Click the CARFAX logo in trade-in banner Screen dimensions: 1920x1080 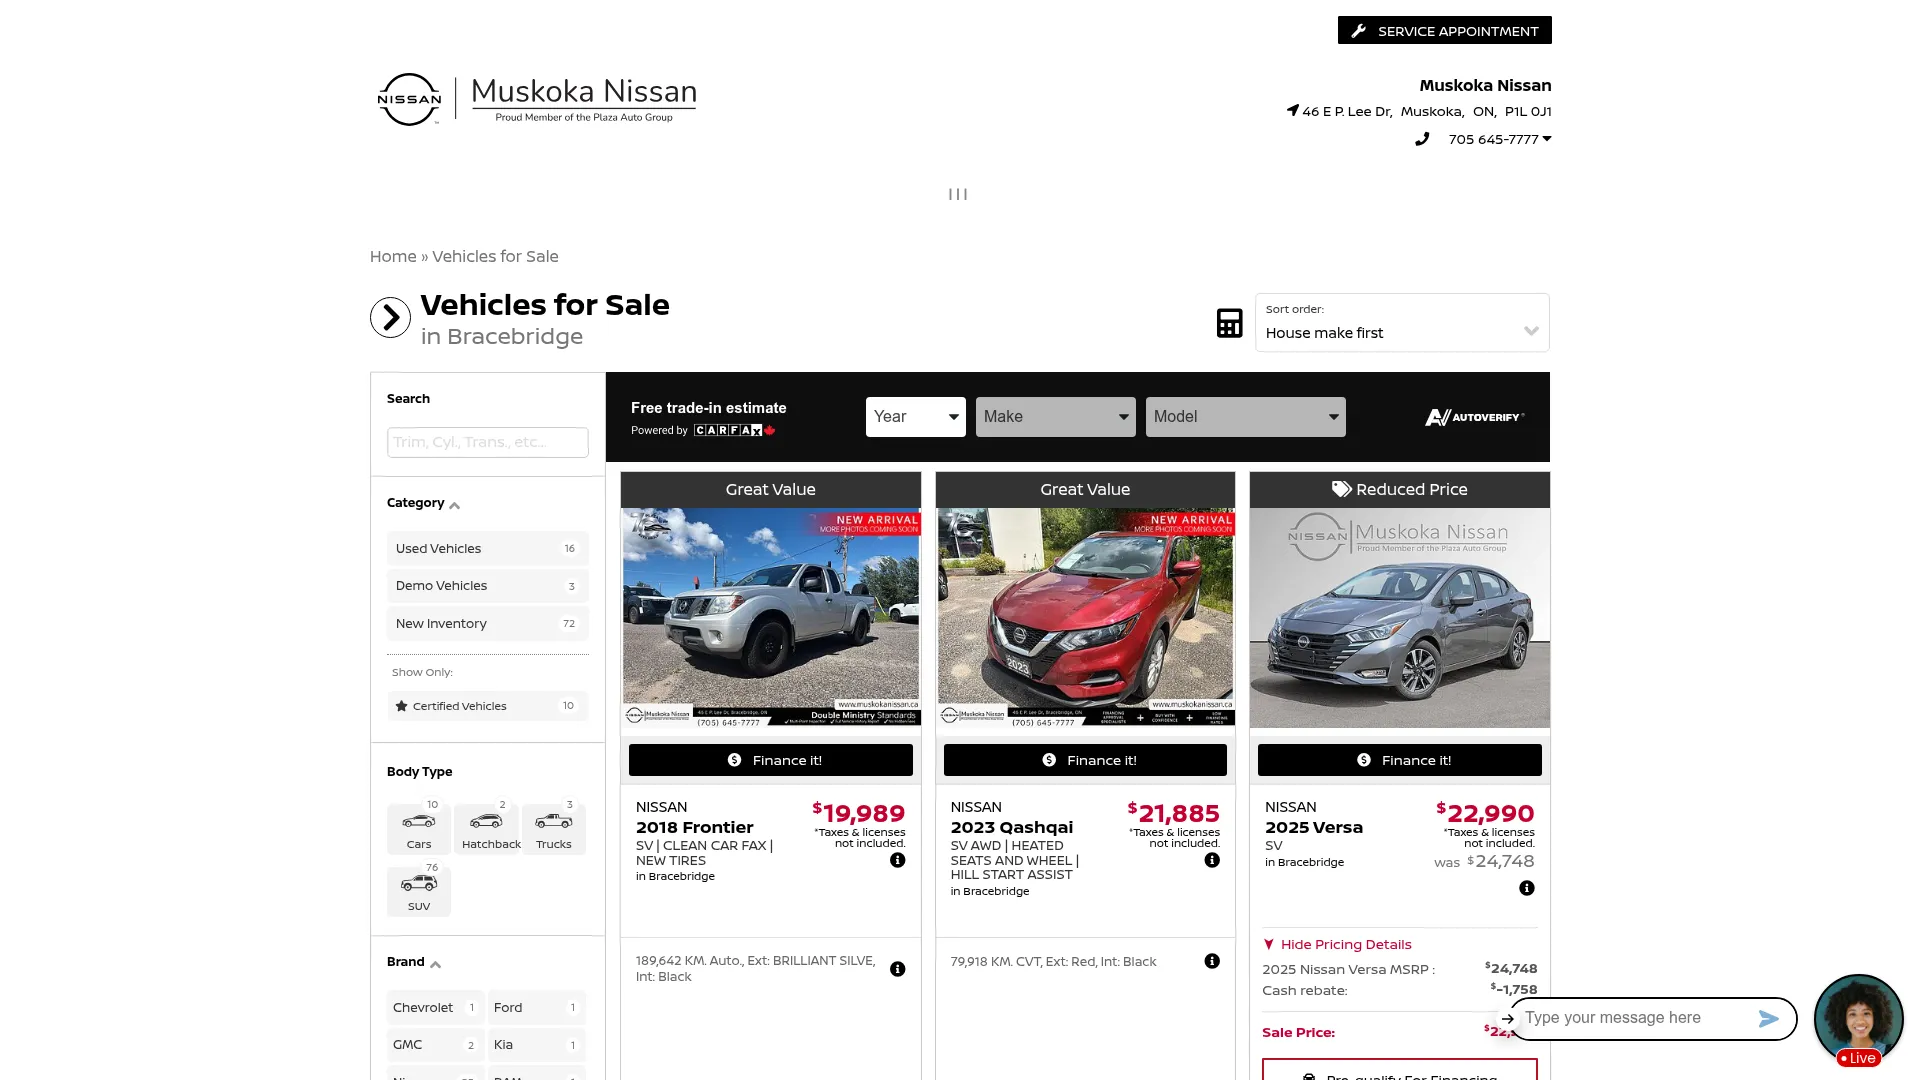(x=735, y=431)
